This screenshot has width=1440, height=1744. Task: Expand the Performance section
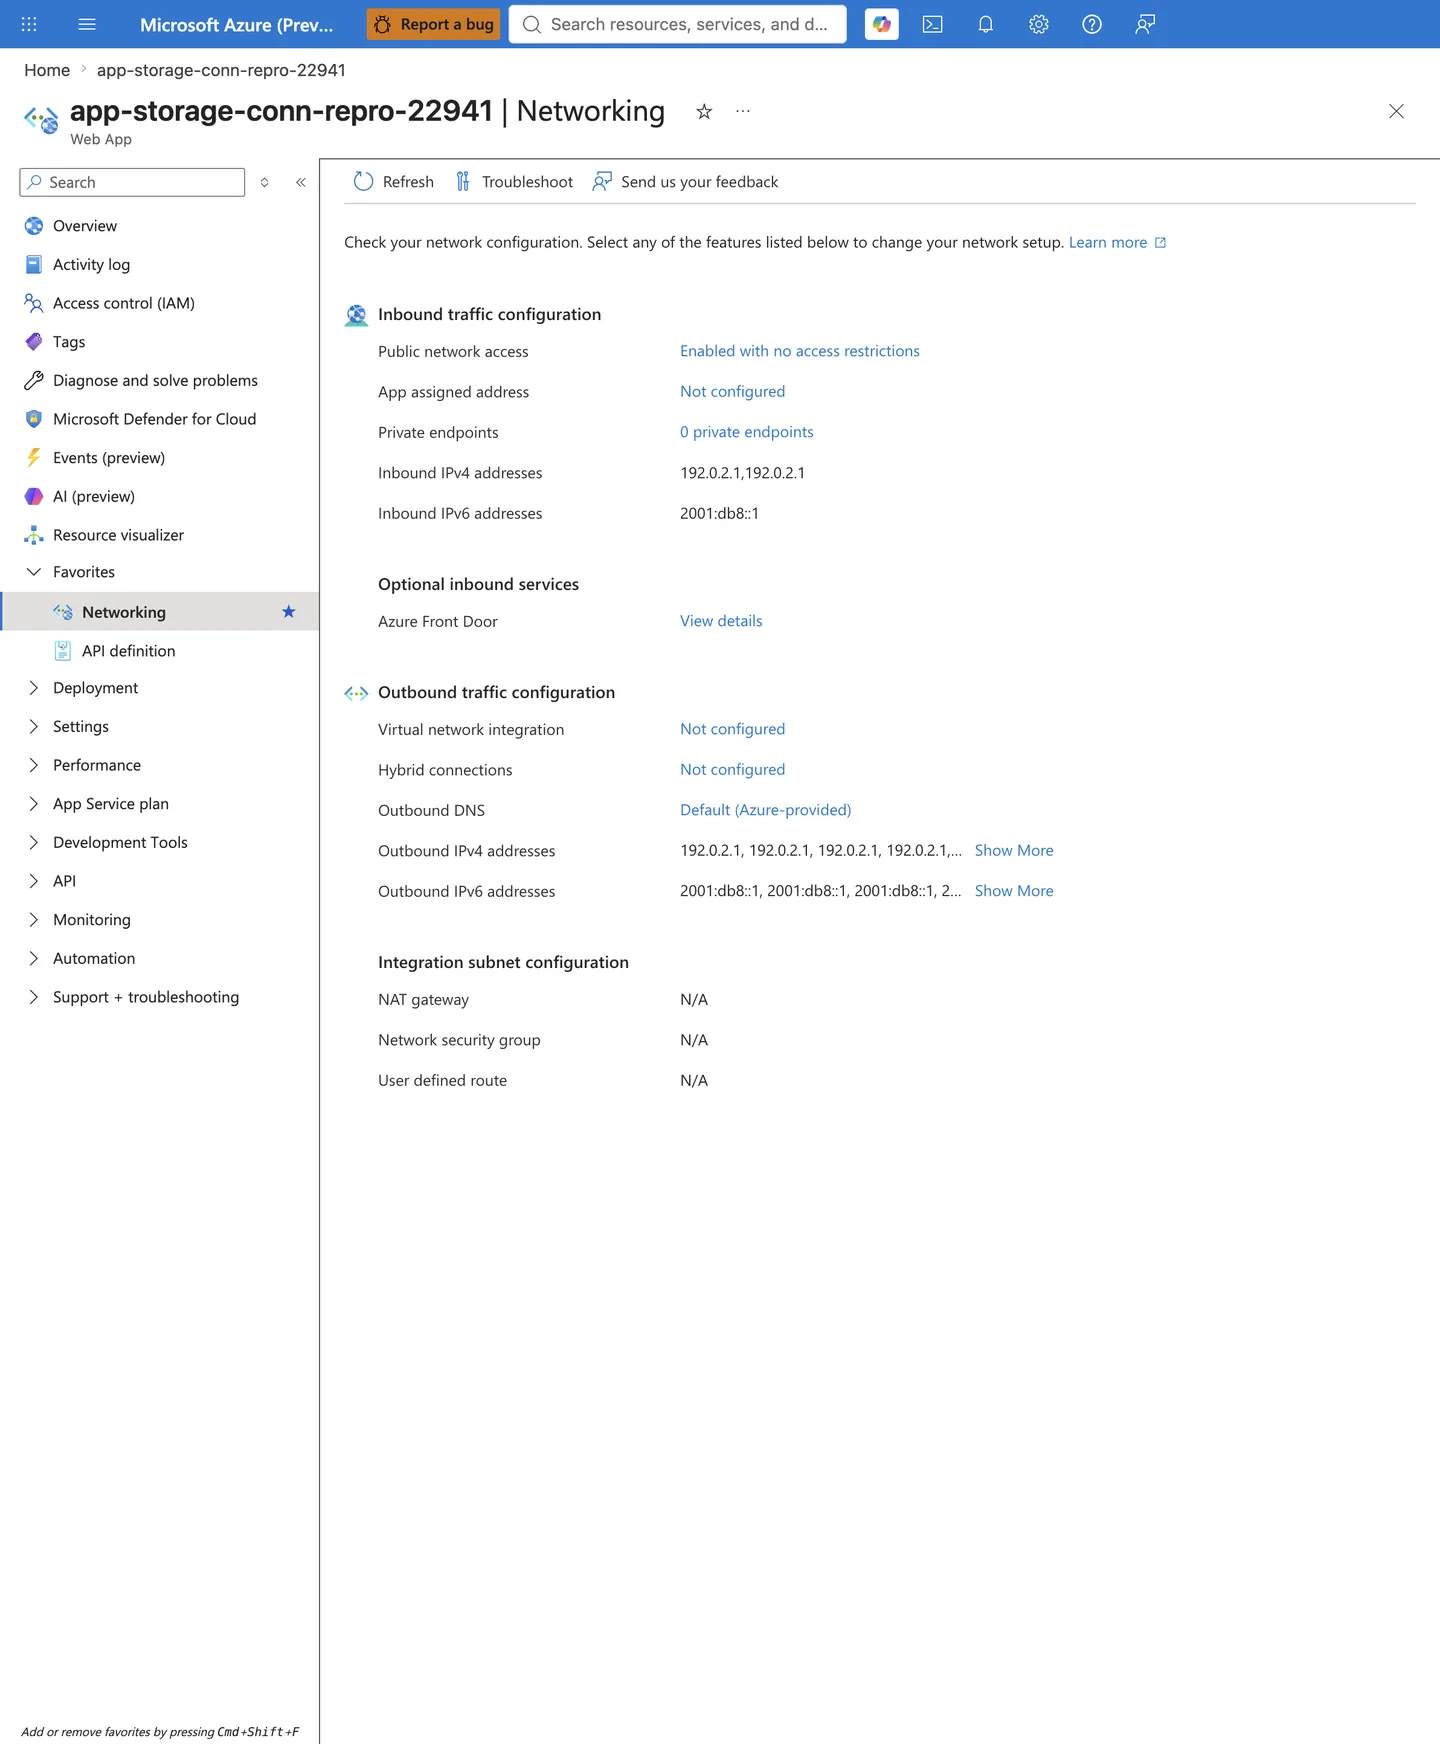34,765
